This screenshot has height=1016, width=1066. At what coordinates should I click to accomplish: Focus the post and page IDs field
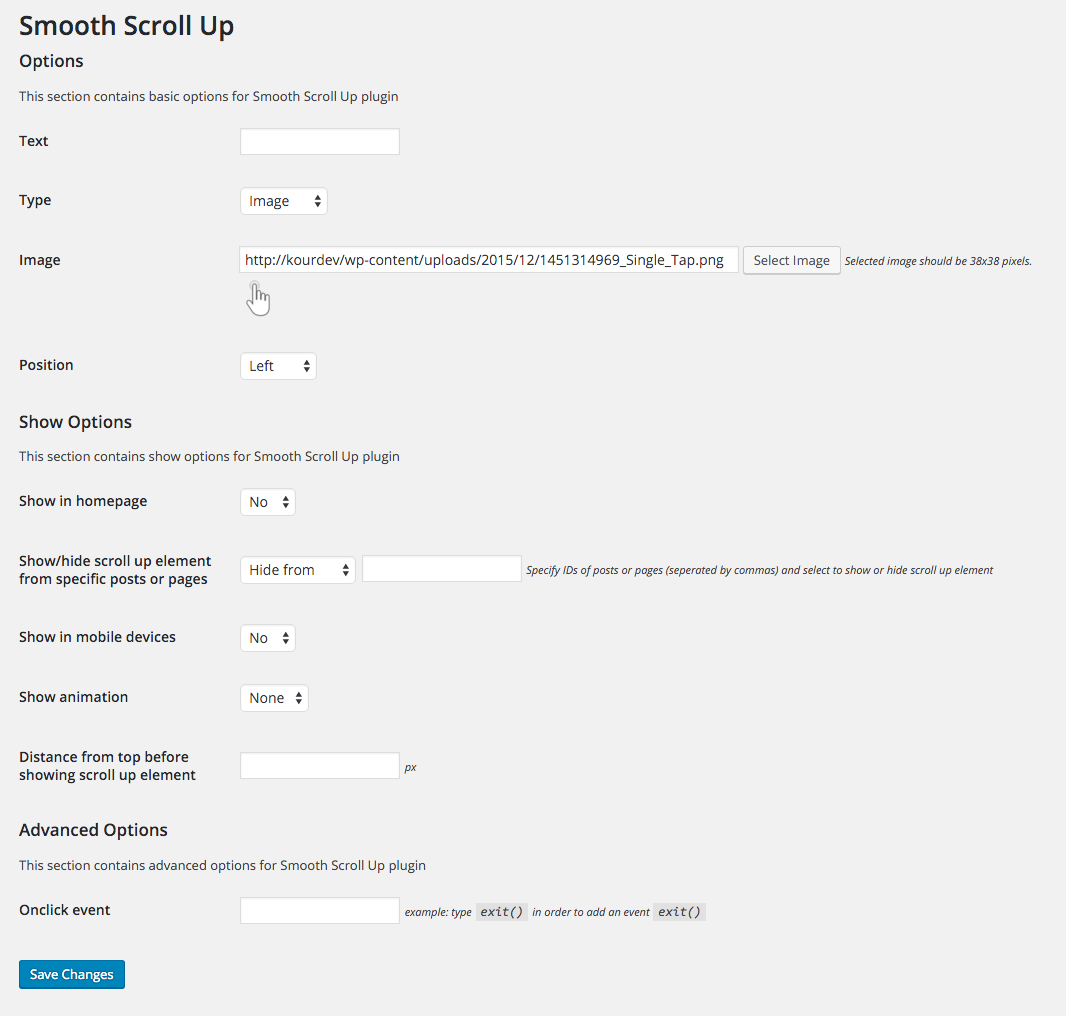tap(442, 569)
